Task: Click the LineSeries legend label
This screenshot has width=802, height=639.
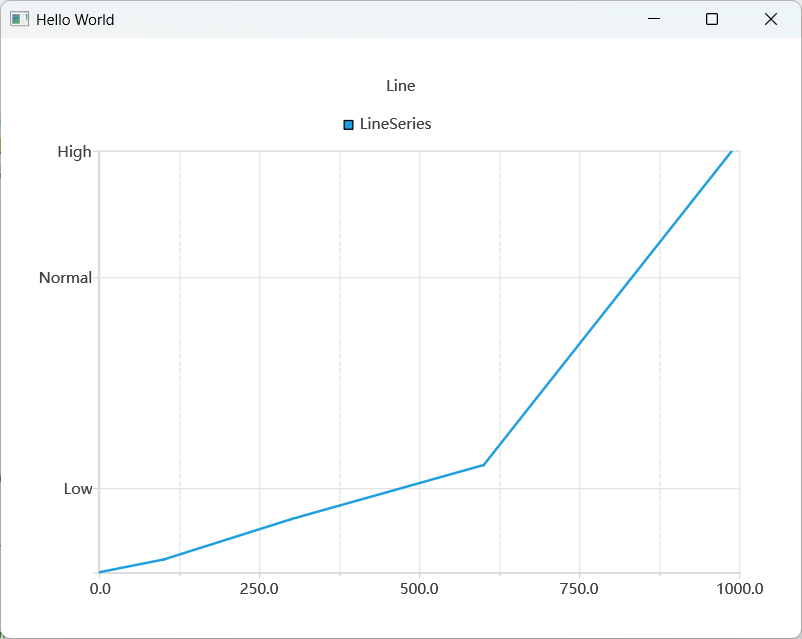Action: pyautogui.click(x=395, y=124)
